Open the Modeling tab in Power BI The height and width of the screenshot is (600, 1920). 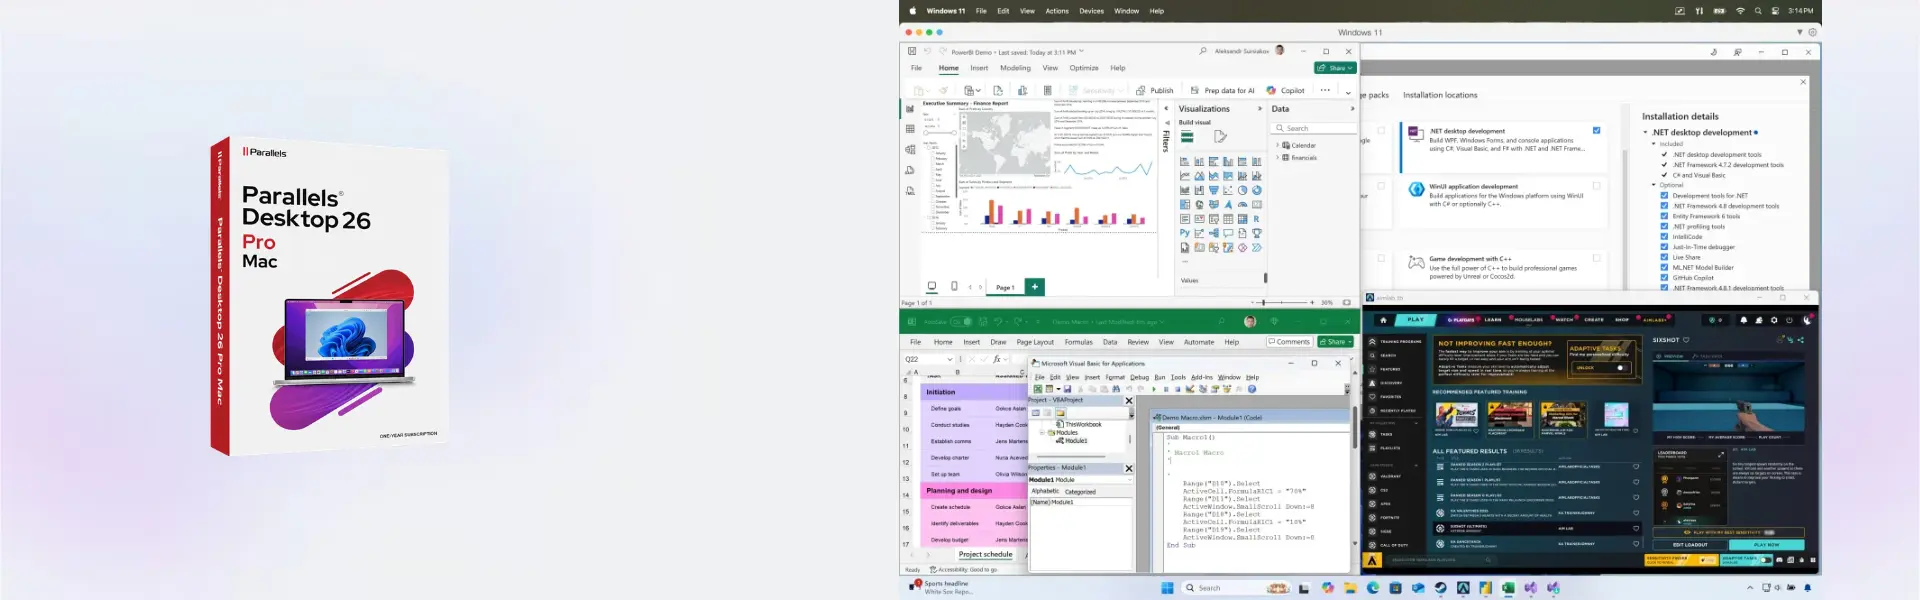1015,68
